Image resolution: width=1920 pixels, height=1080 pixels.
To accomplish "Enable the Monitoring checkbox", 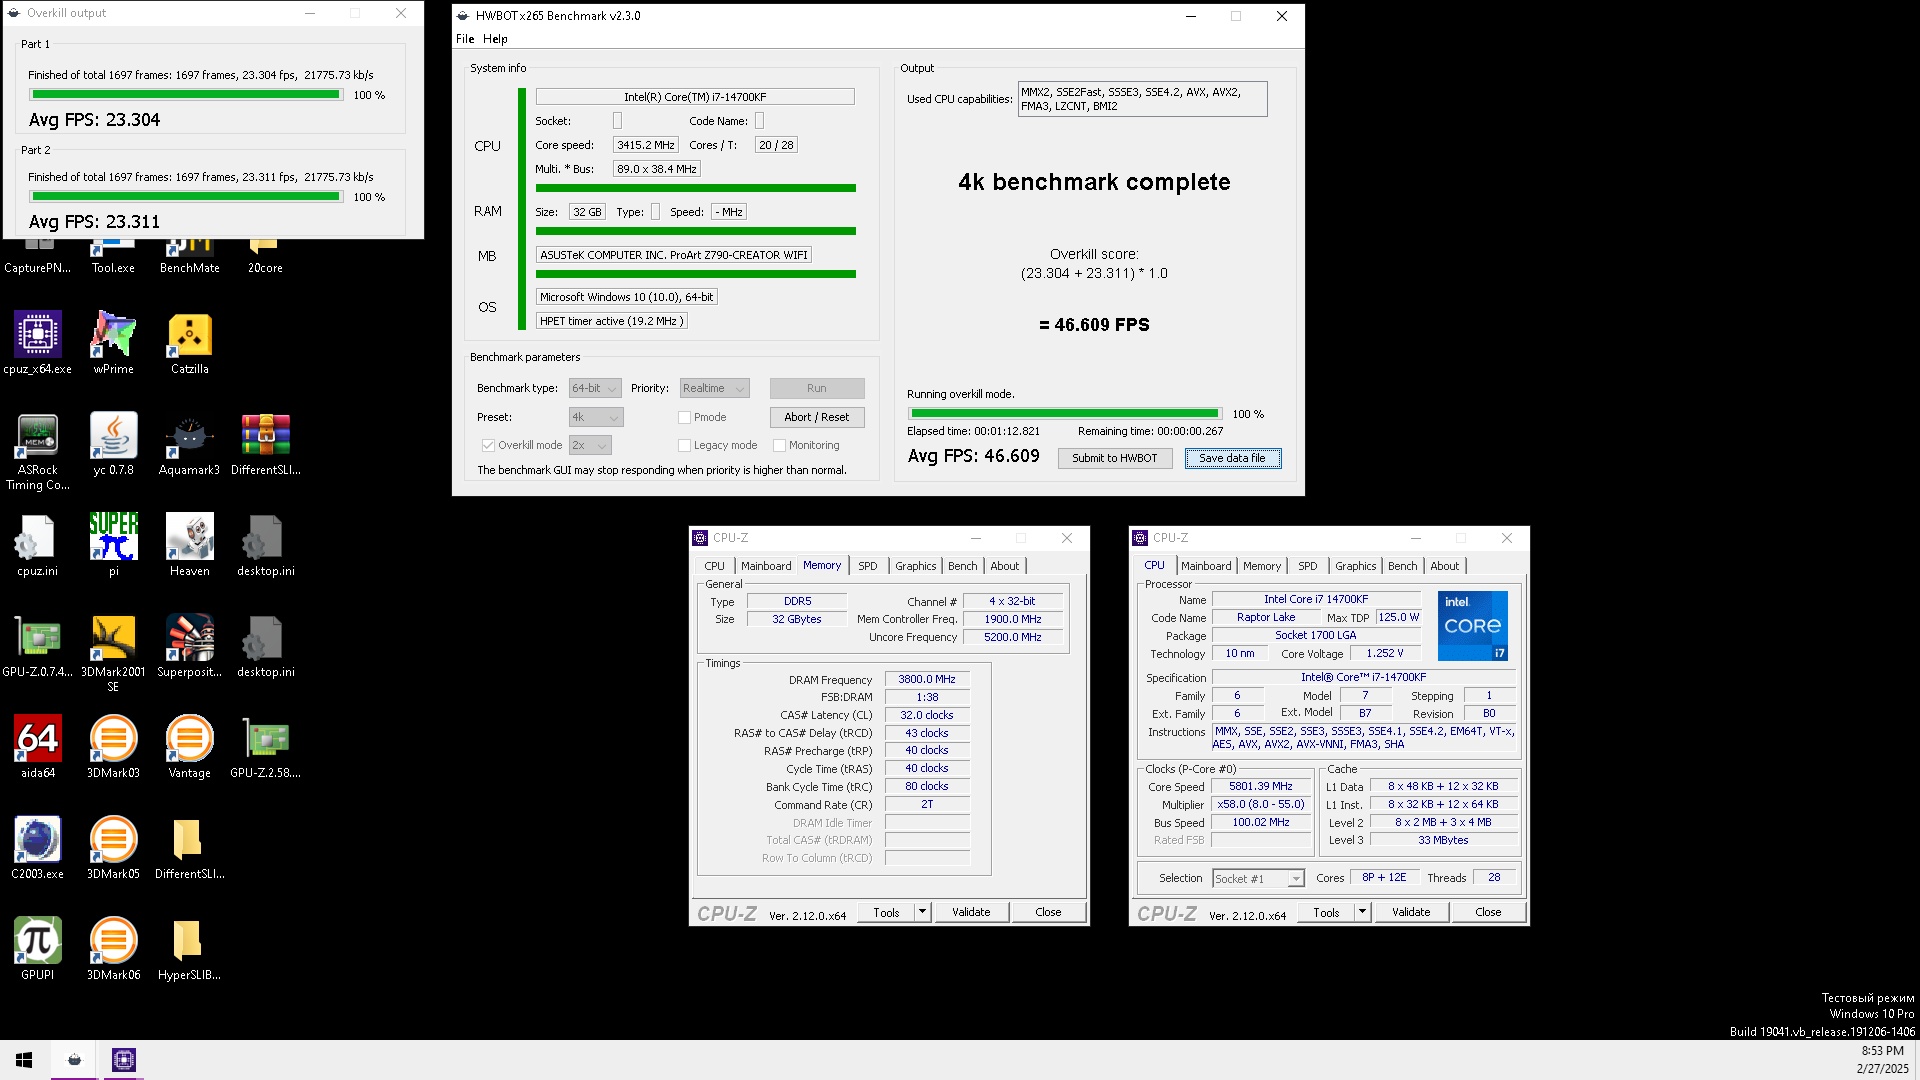I will 779,446.
